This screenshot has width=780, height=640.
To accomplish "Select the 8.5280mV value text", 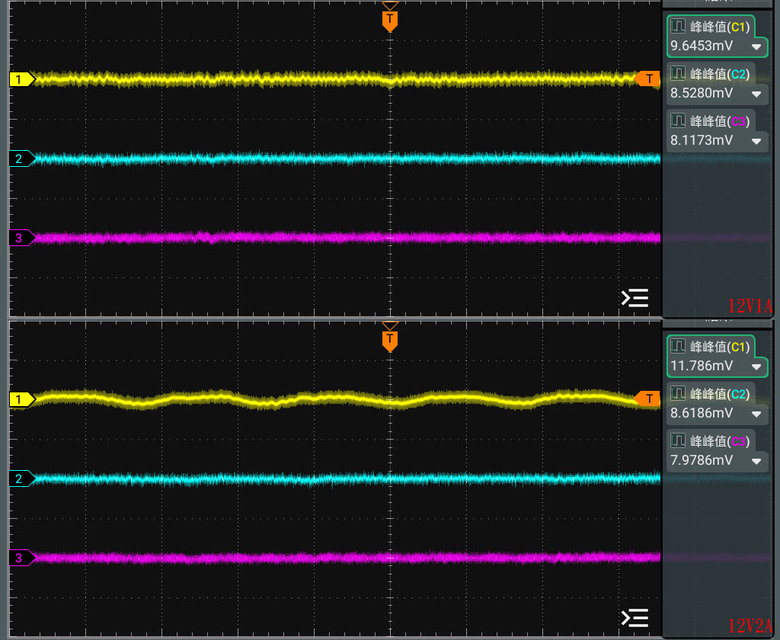I will click(x=701, y=93).
